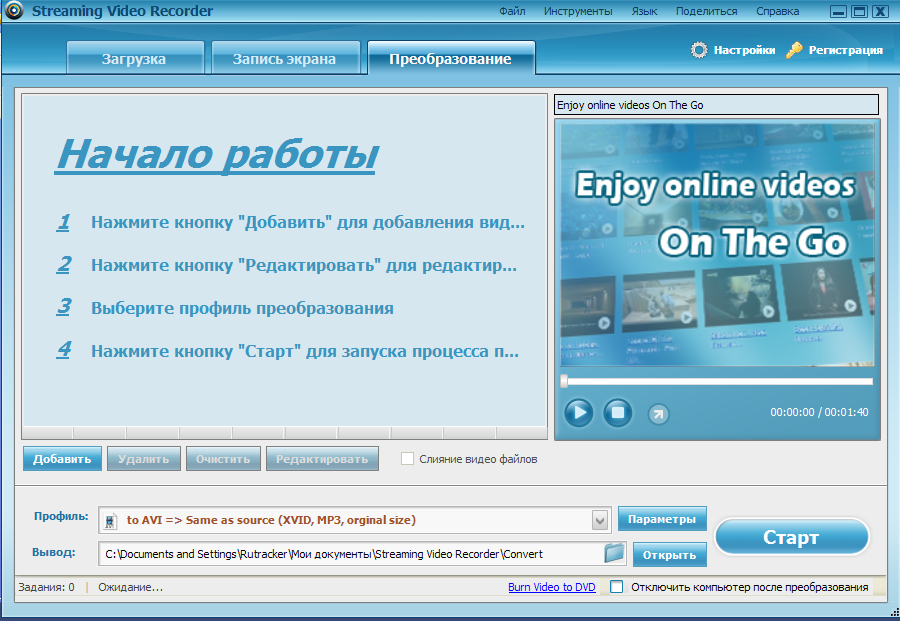900x621 pixels.
Task: Click the Добавить button
Action: (62, 459)
